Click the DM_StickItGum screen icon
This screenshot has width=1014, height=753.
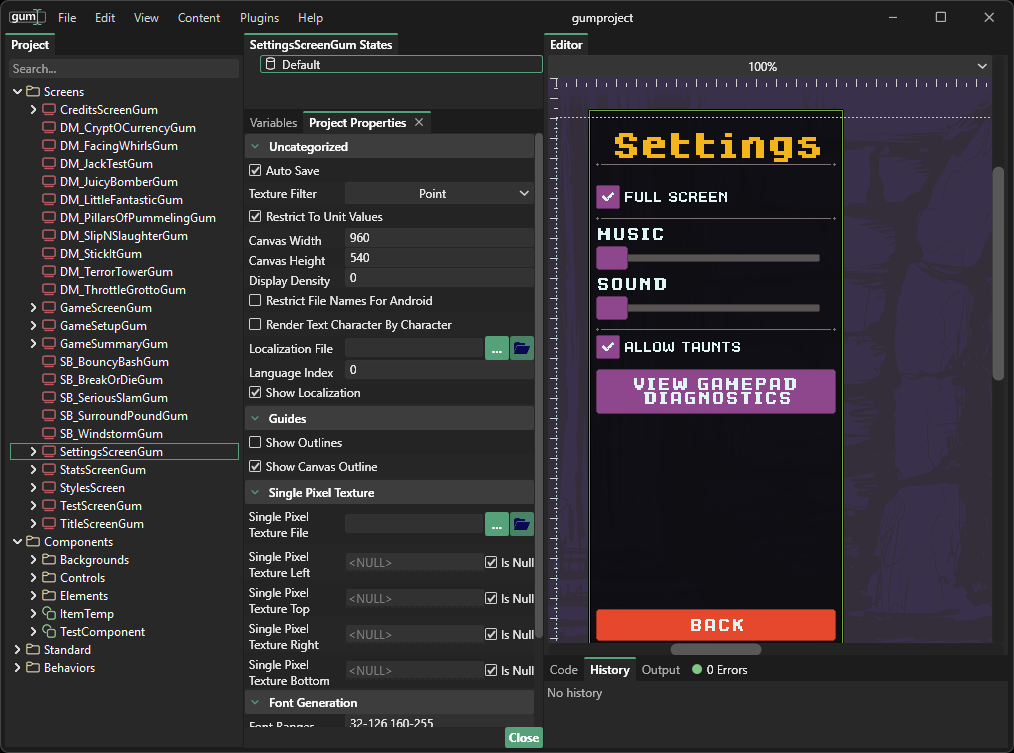pyautogui.click(x=48, y=254)
